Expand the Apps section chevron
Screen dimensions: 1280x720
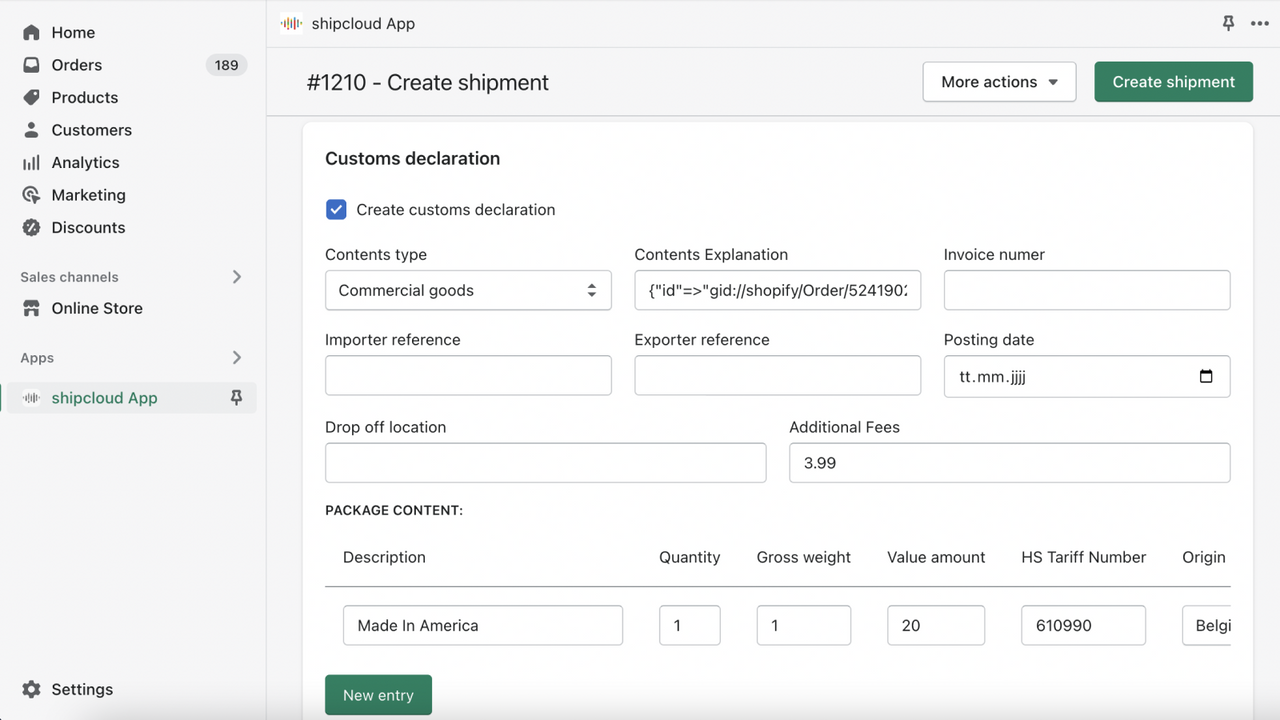click(237, 357)
